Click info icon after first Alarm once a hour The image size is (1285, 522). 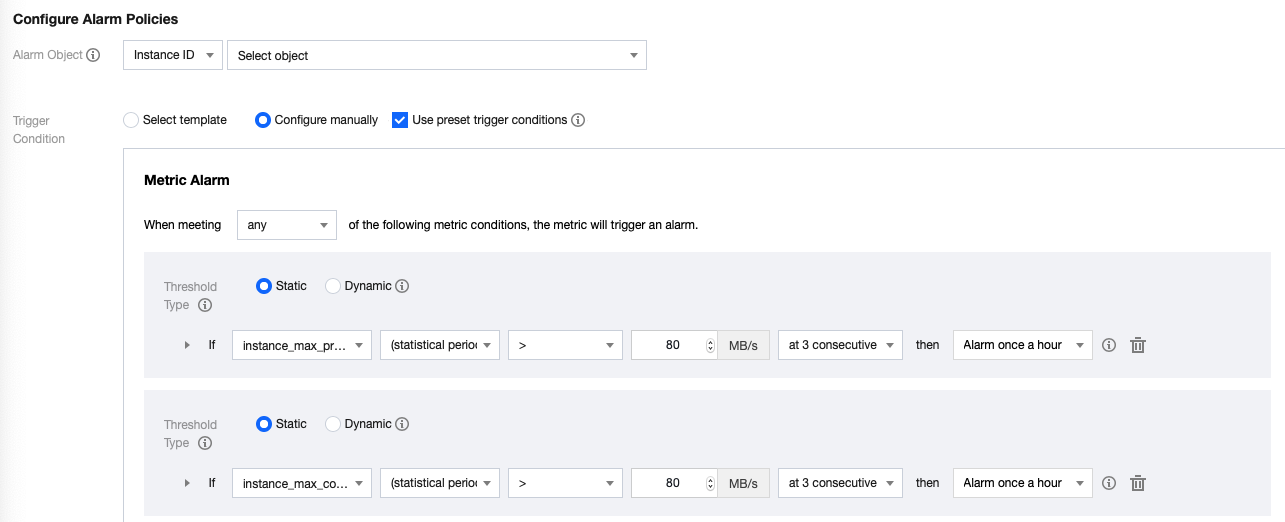(1108, 345)
